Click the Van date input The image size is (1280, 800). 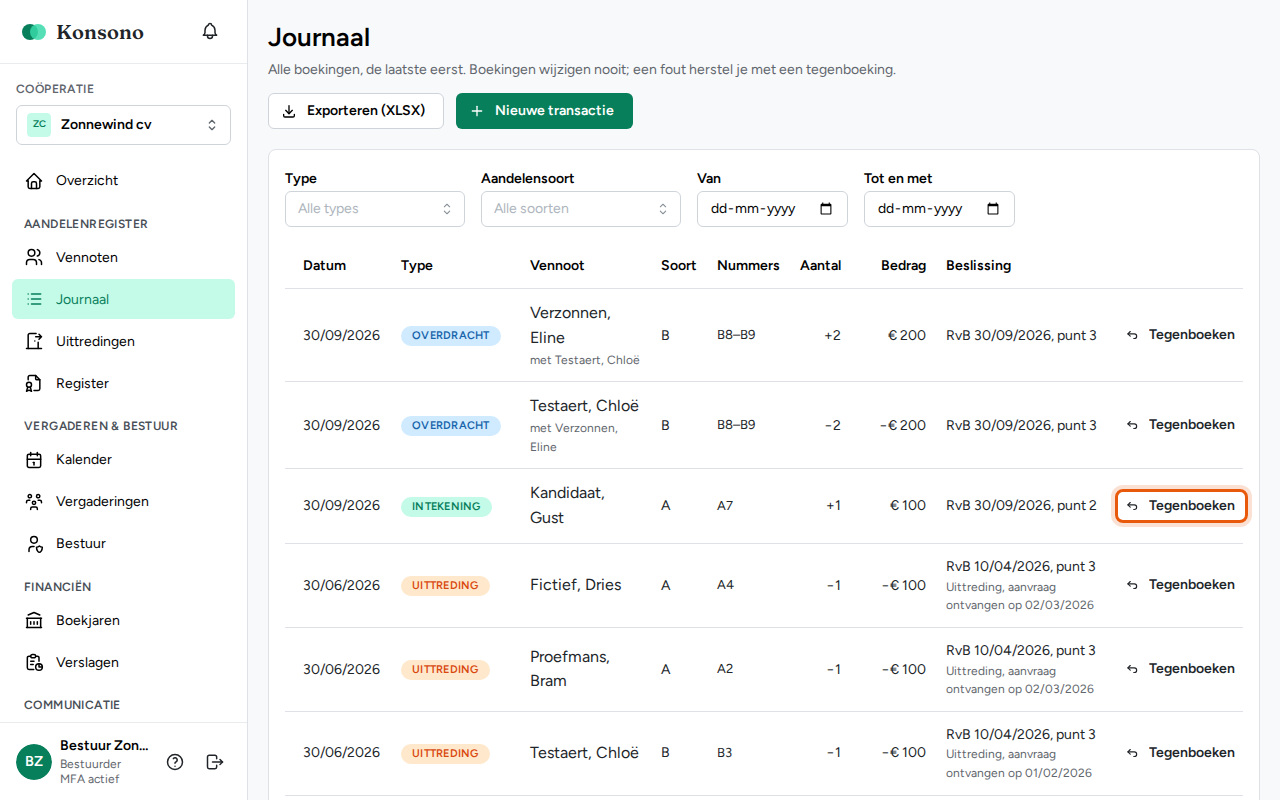point(772,209)
